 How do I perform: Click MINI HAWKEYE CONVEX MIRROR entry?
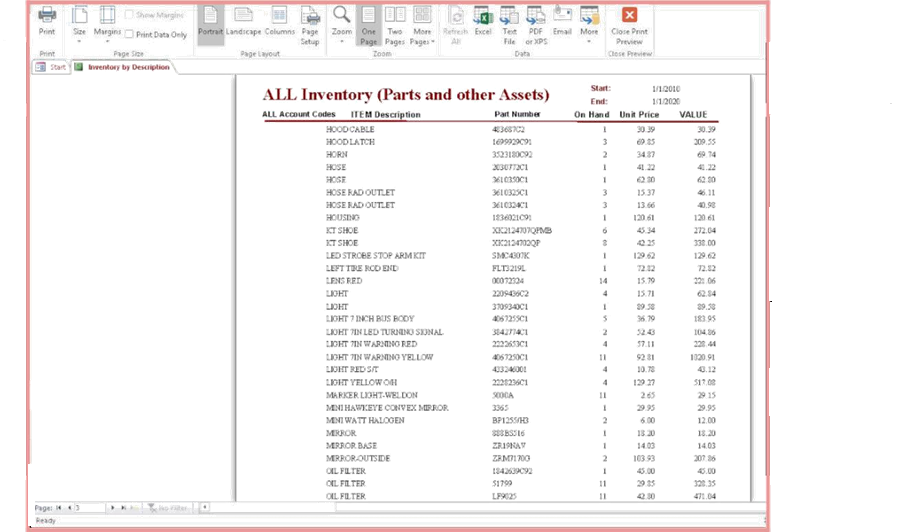(x=387, y=408)
